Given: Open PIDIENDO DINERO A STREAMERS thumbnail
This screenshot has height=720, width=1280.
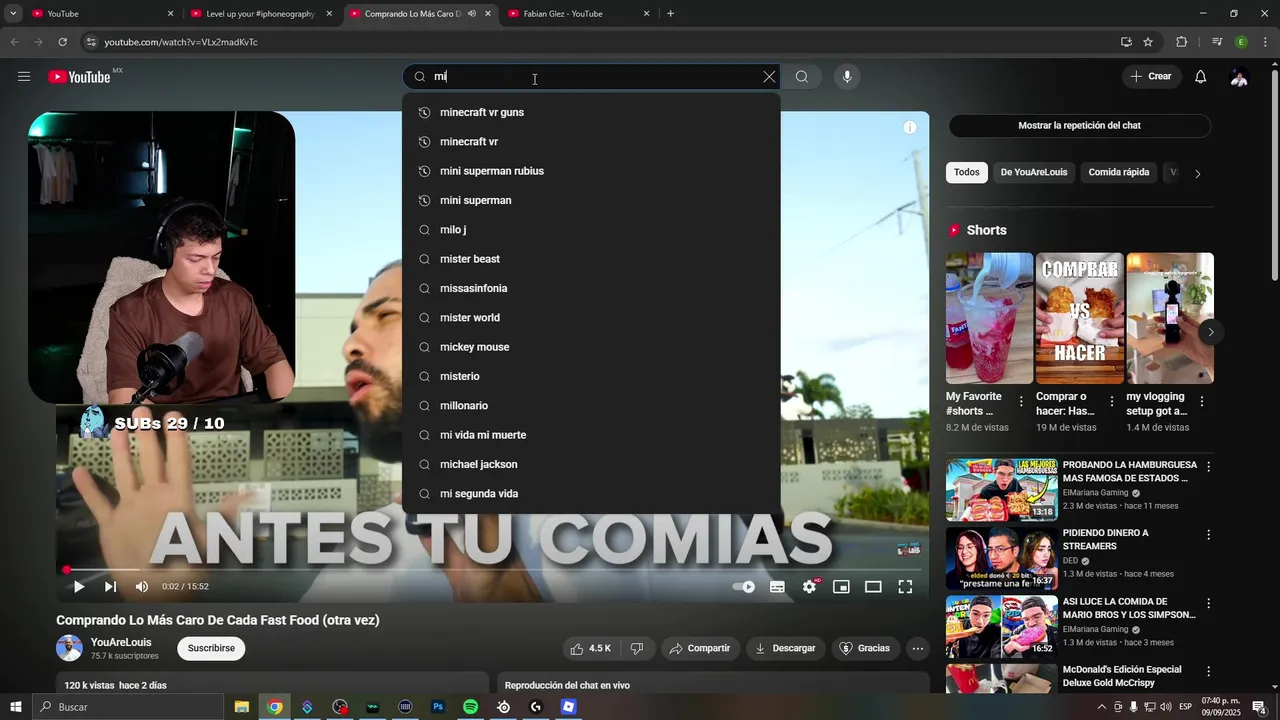Looking at the screenshot, I should click(1001, 558).
